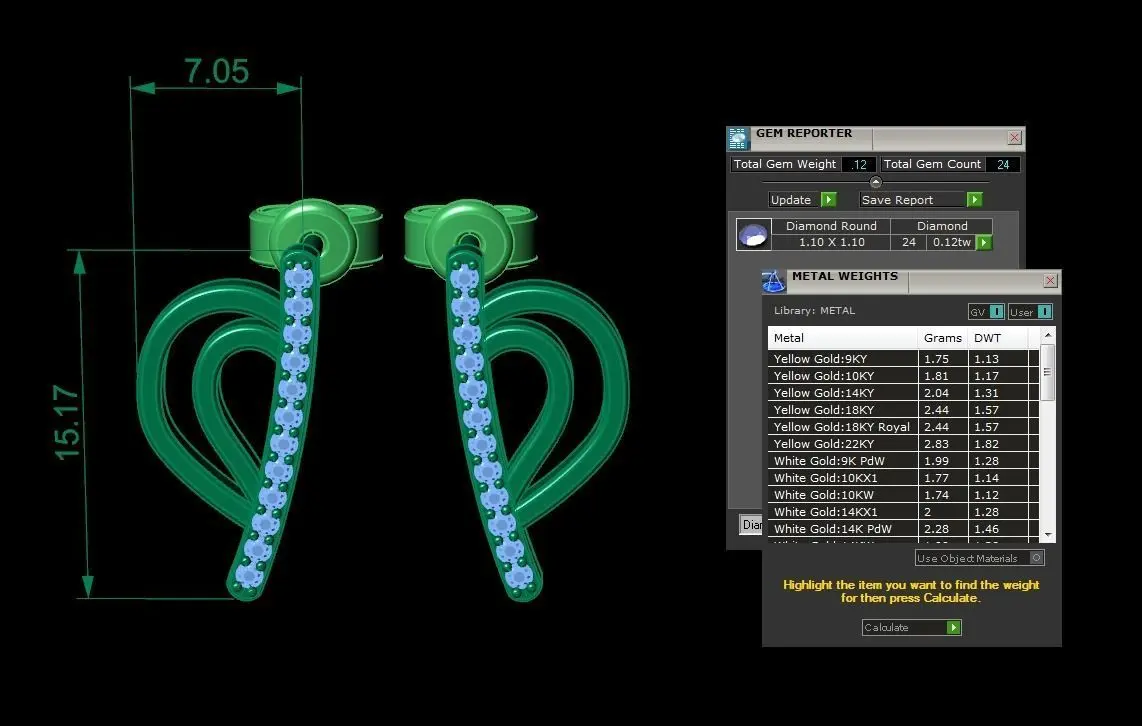This screenshot has width=1142, height=726.
Task: Click the 1.75 grams cell for 9KY
Action: 943,359
